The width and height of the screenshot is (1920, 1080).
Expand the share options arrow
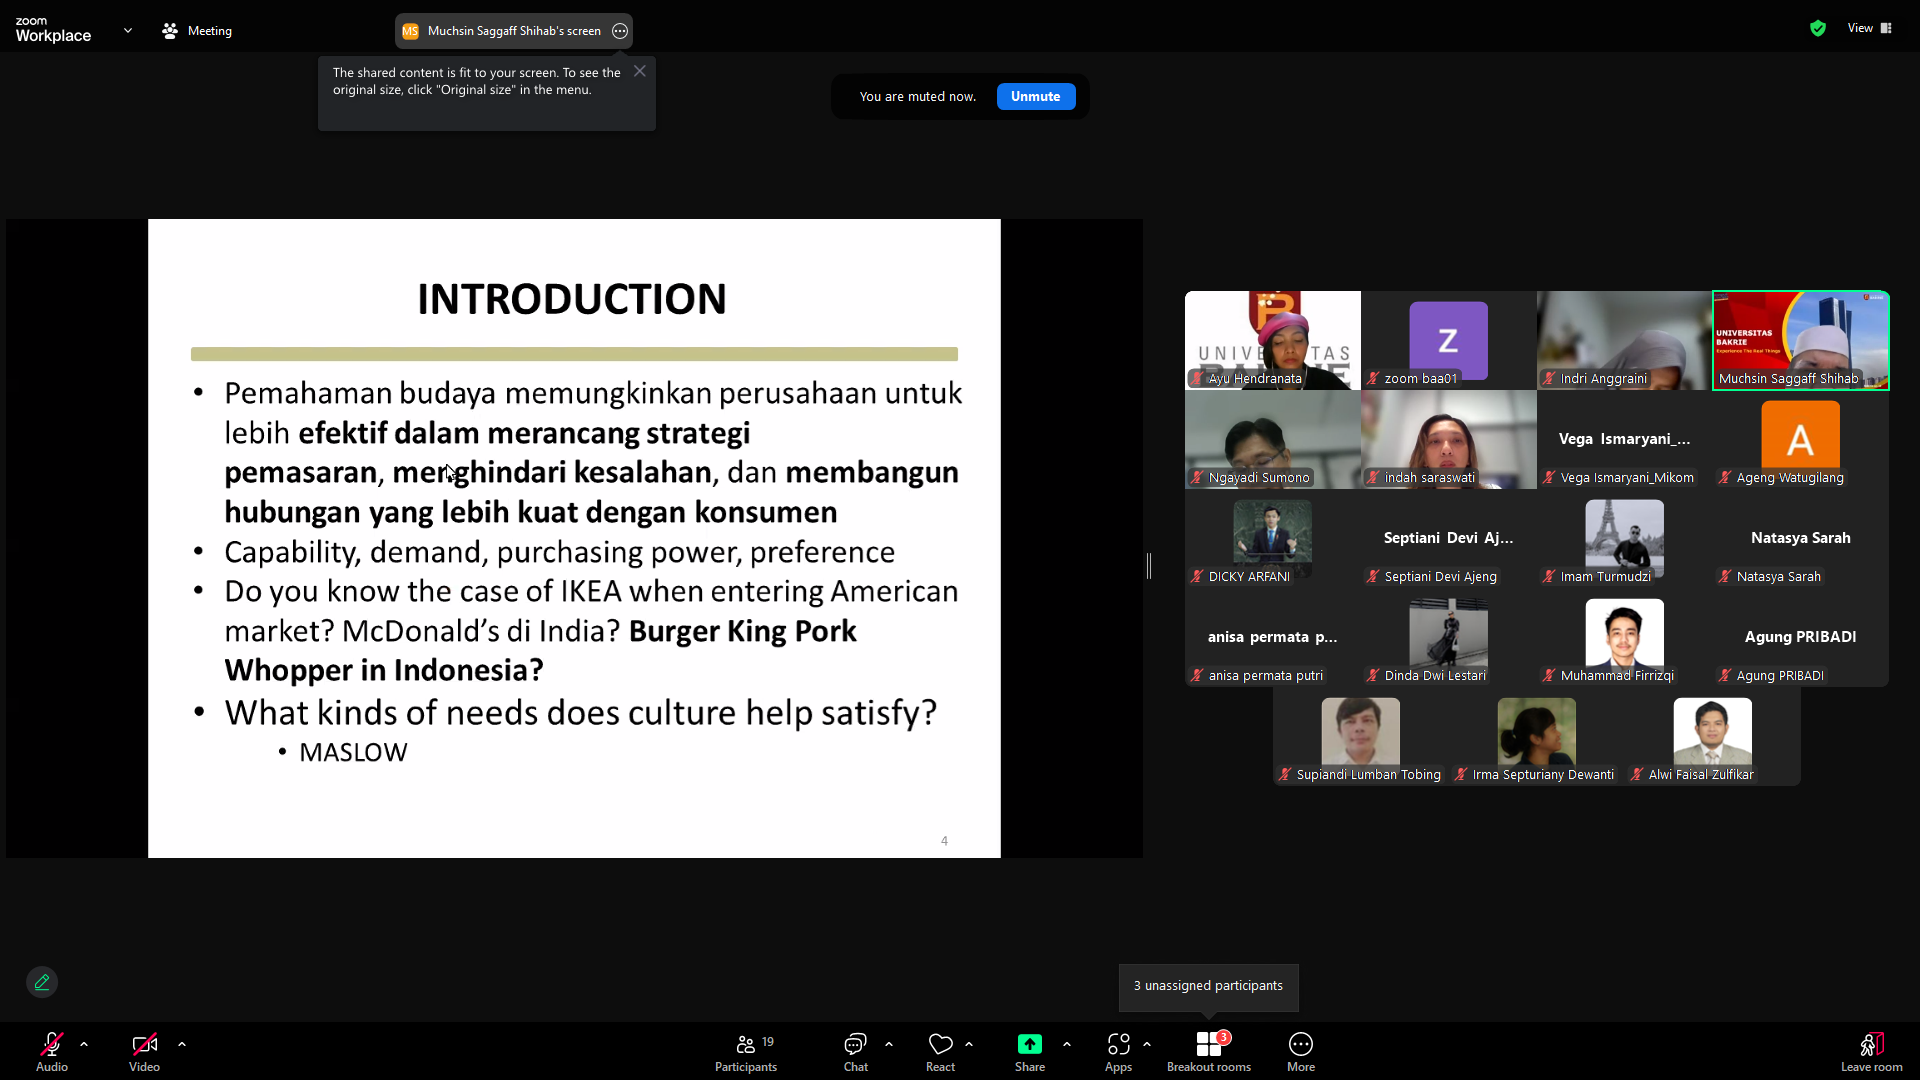pos(1067,1044)
